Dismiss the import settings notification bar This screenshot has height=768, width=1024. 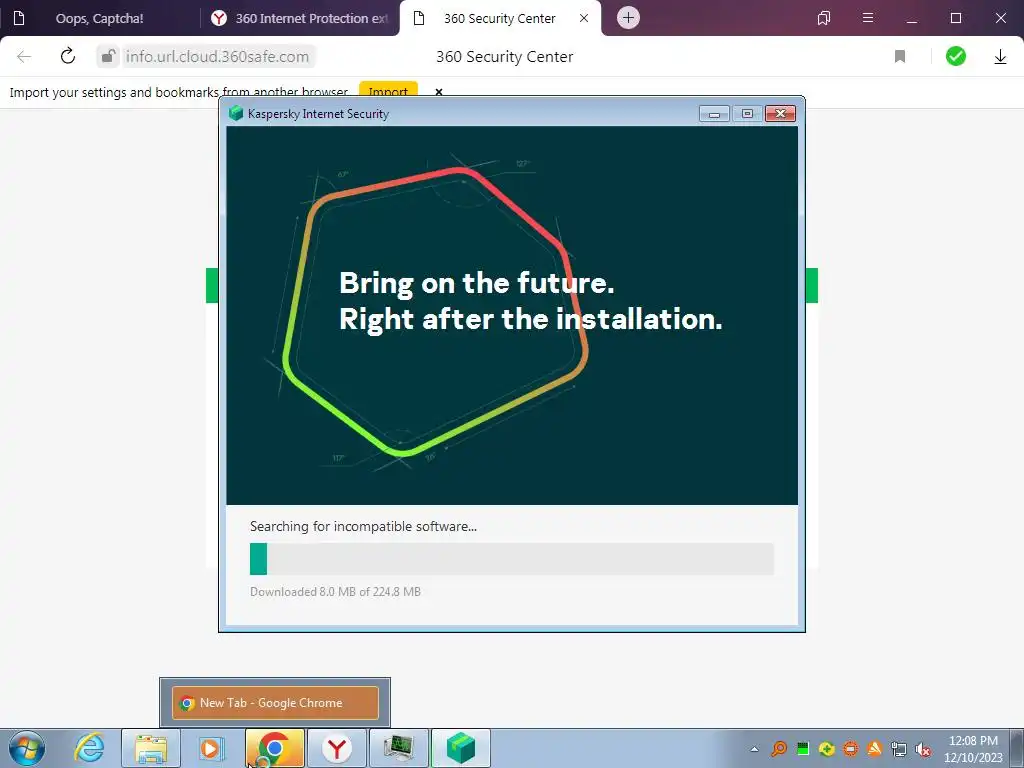coord(439,92)
